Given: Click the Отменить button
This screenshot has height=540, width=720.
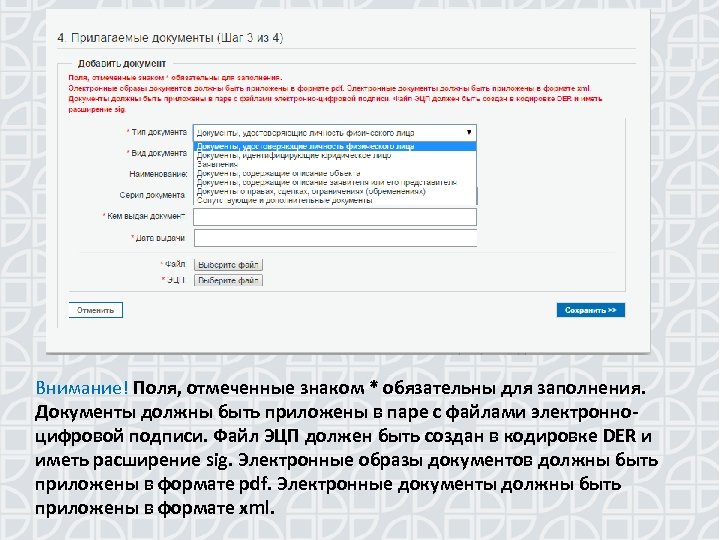Looking at the screenshot, I should coord(96,310).
